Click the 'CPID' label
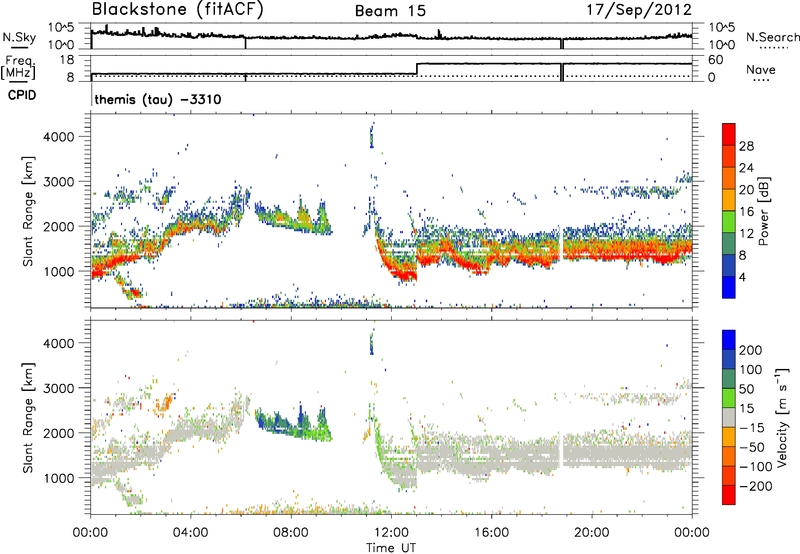The height and width of the screenshot is (554, 800). (x=22, y=95)
